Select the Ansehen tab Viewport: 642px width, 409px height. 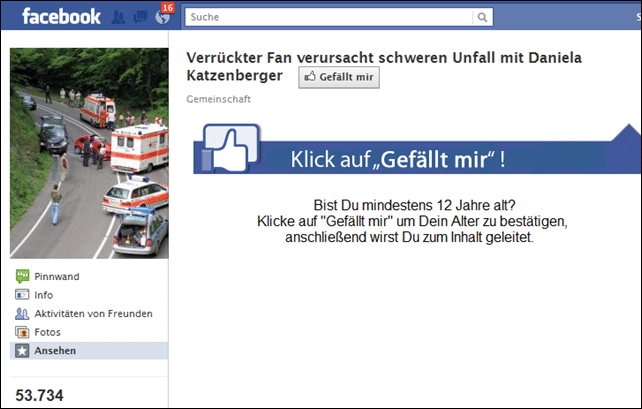point(89,350)
